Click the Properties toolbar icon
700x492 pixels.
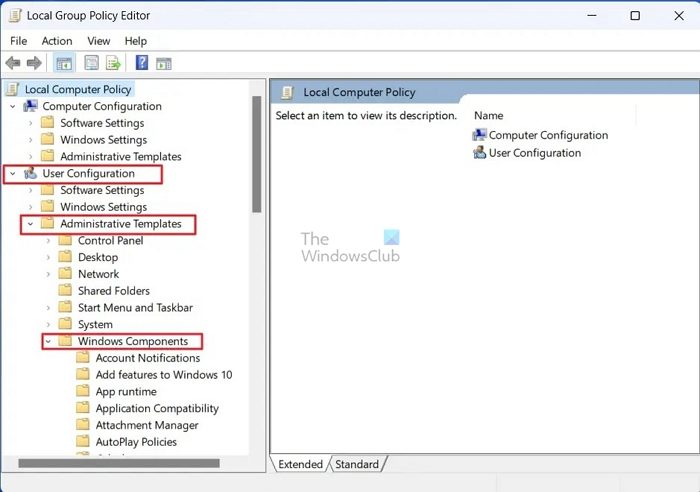pos(92,63)
